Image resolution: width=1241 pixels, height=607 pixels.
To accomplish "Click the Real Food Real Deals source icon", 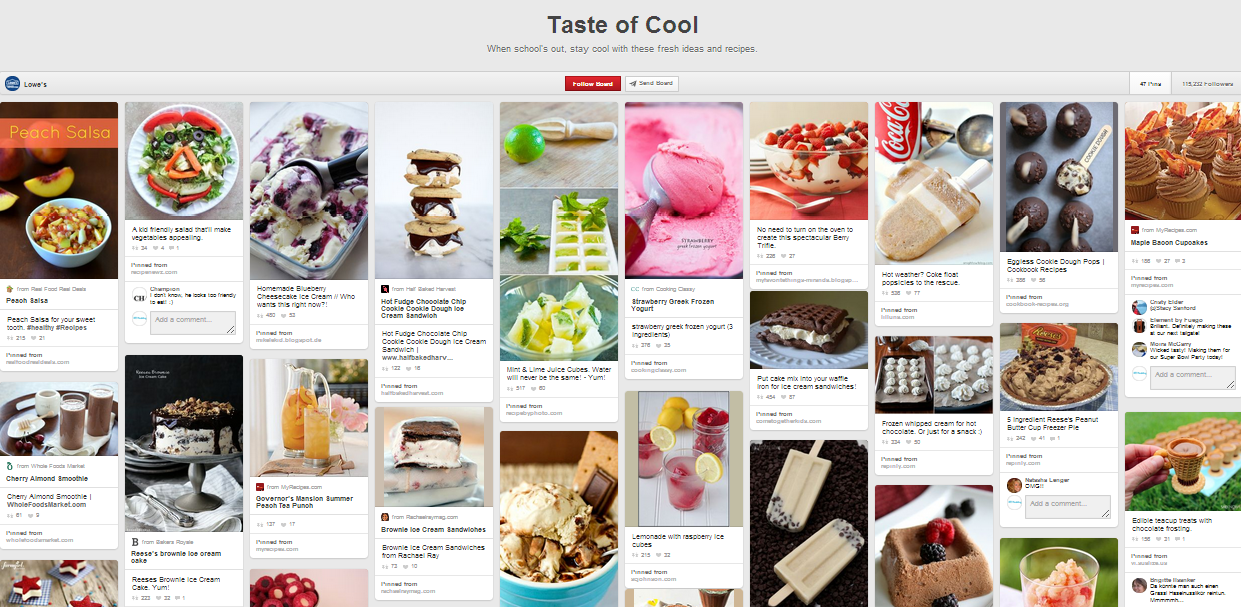I will [10, 288].
